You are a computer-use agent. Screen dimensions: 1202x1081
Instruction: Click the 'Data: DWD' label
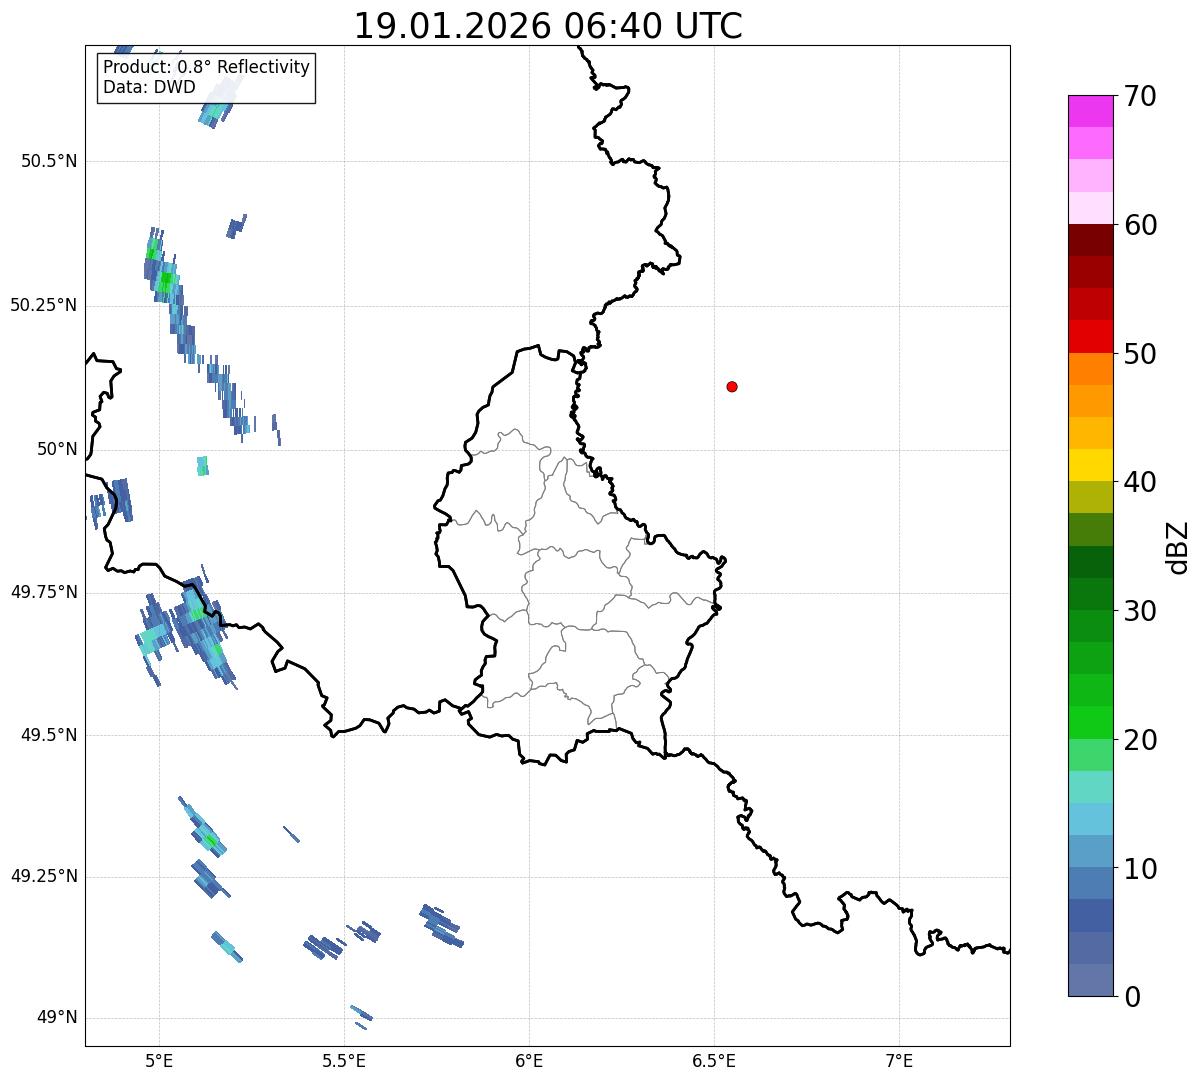click(x=149, y=87)
